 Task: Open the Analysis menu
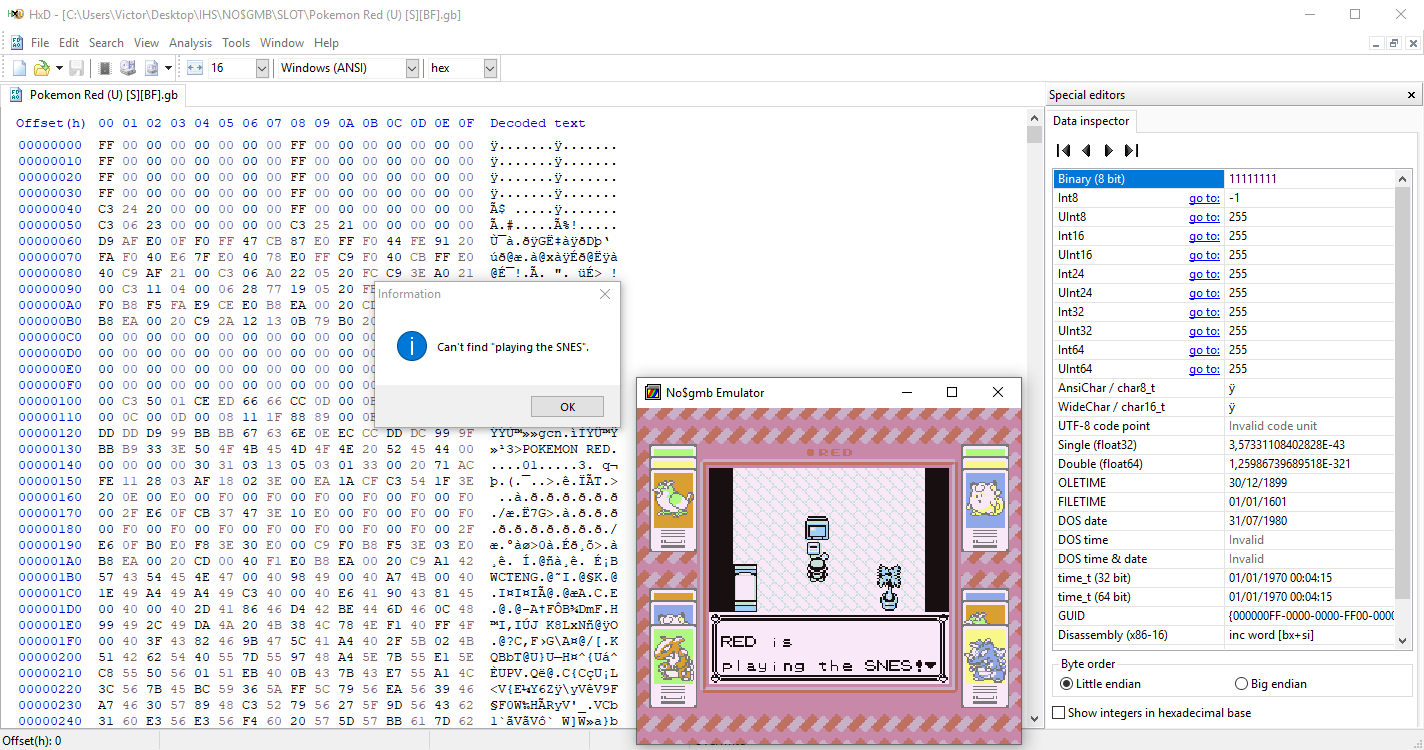pos(190,43)
